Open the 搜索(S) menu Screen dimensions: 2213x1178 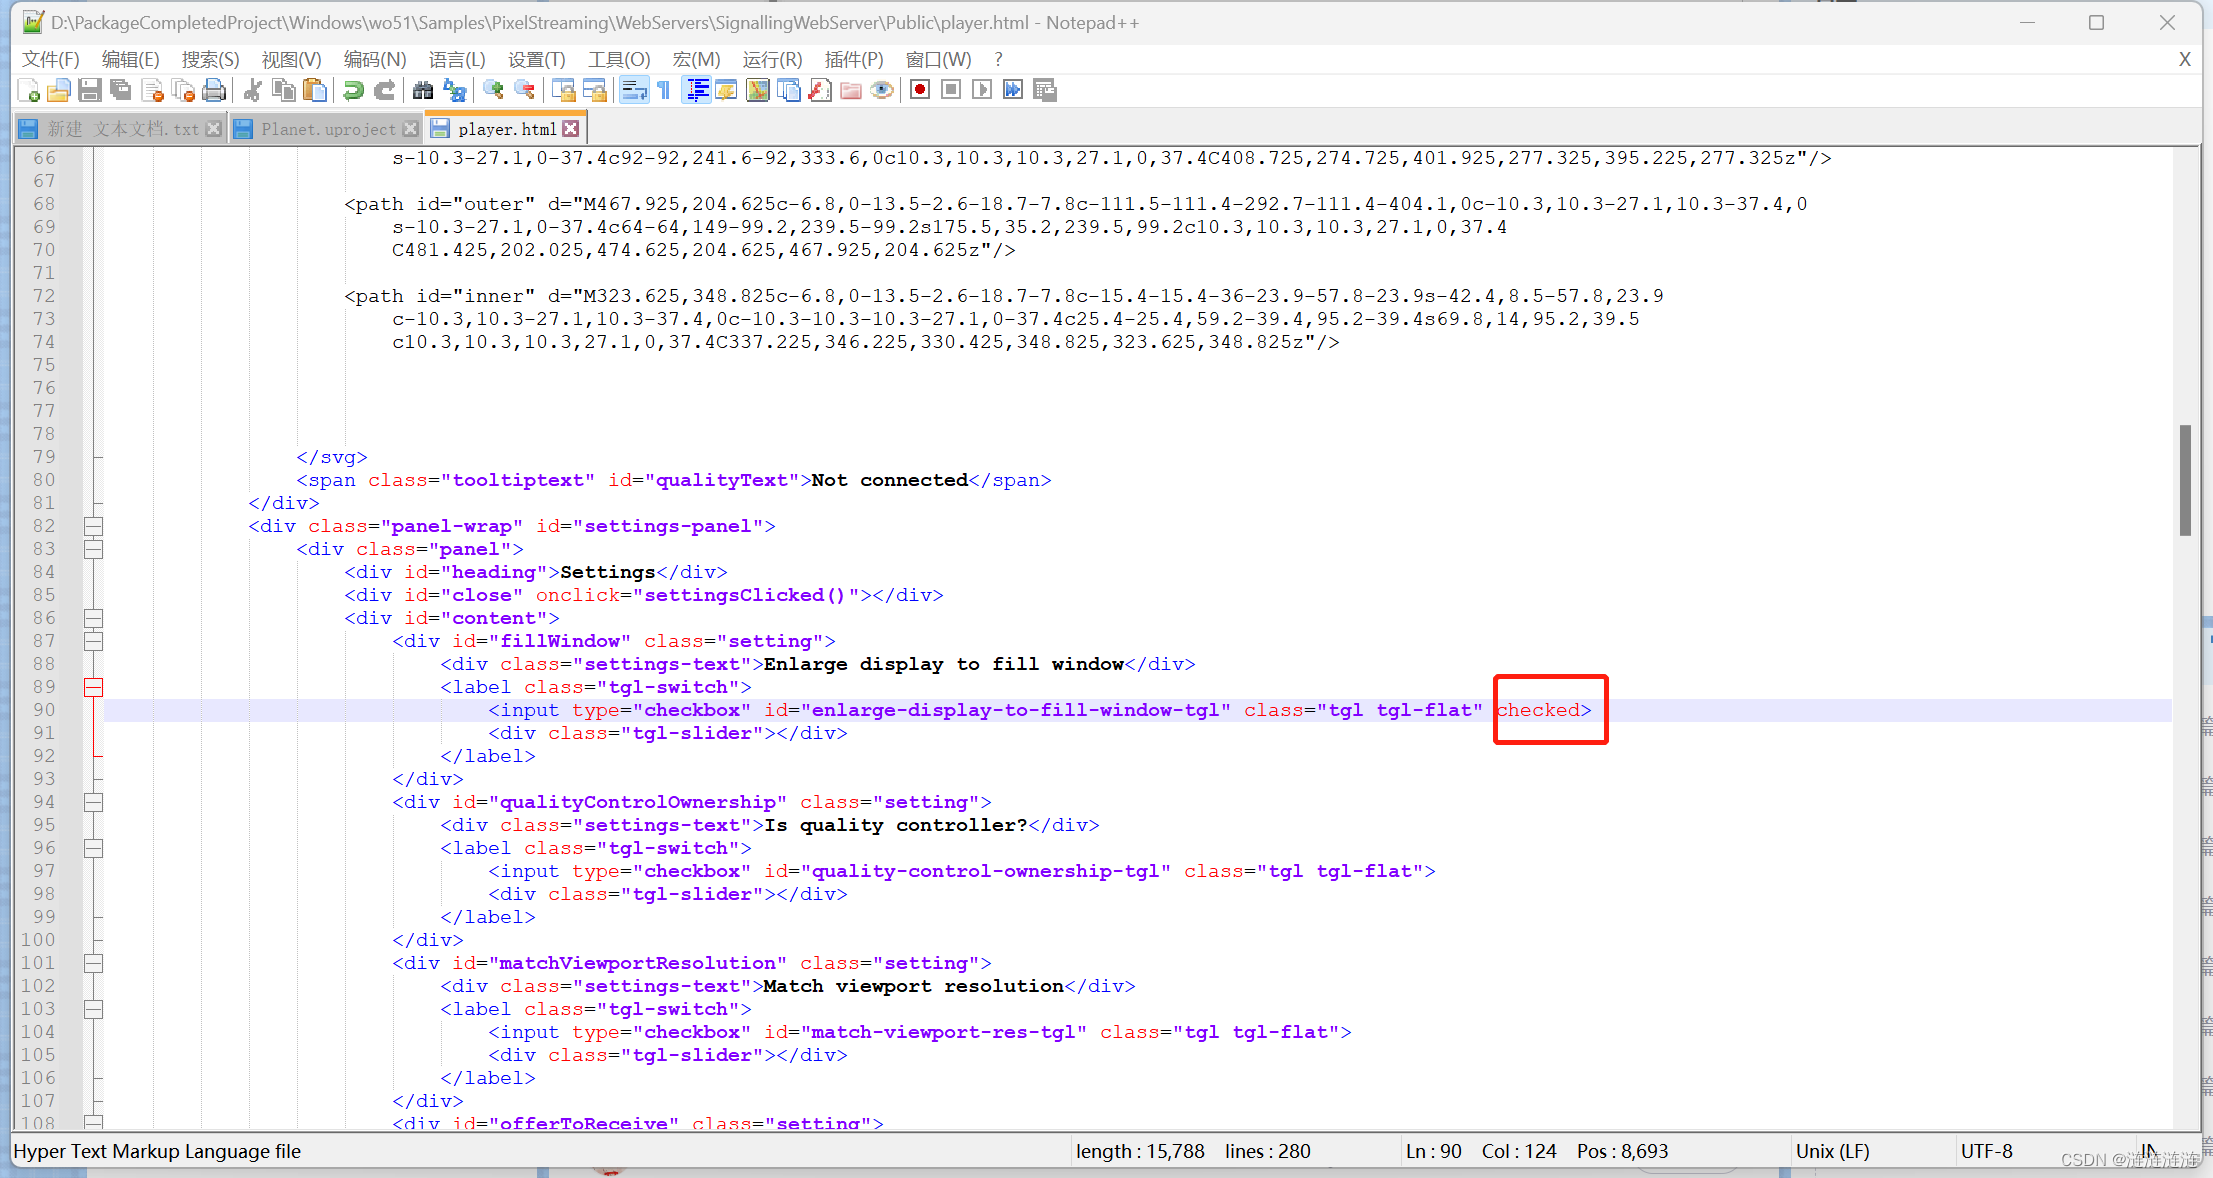pos(211,60)
